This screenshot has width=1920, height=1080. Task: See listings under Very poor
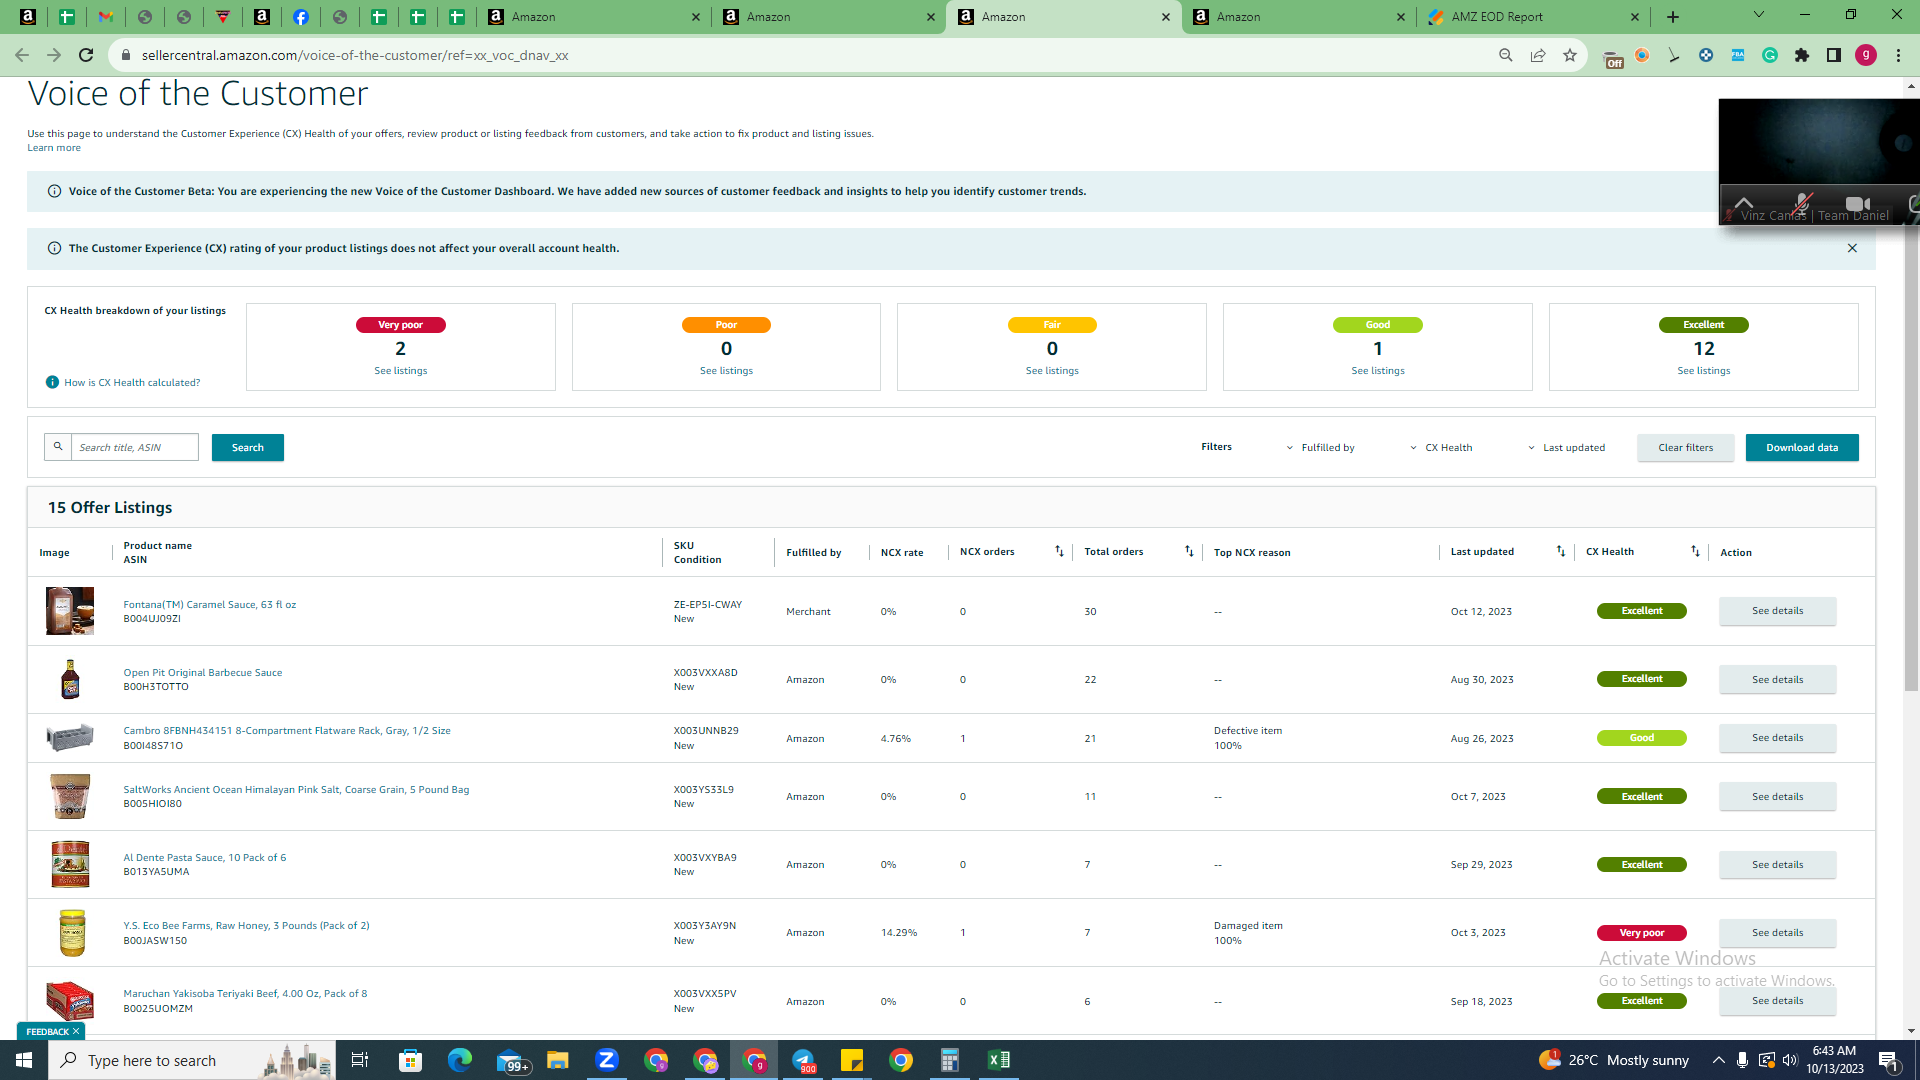point(401,370)
